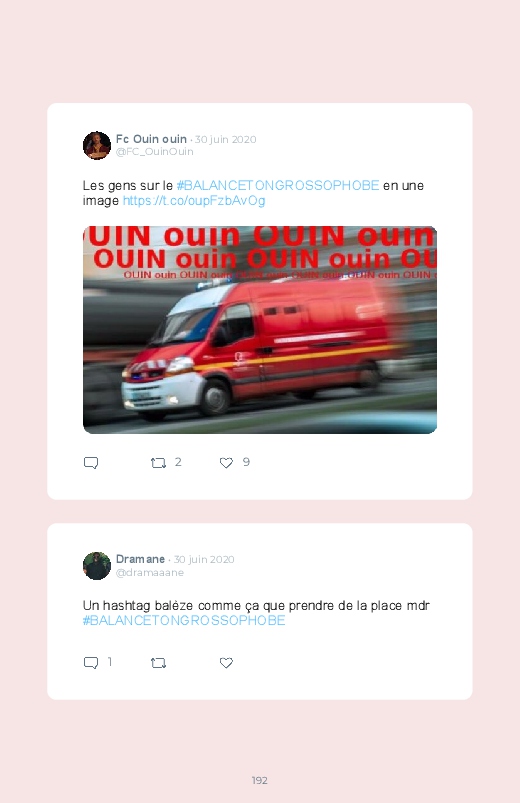Click the @dramaaane handle
The width and height of the screenshot is (520, 803).
(x=150, y=573)
